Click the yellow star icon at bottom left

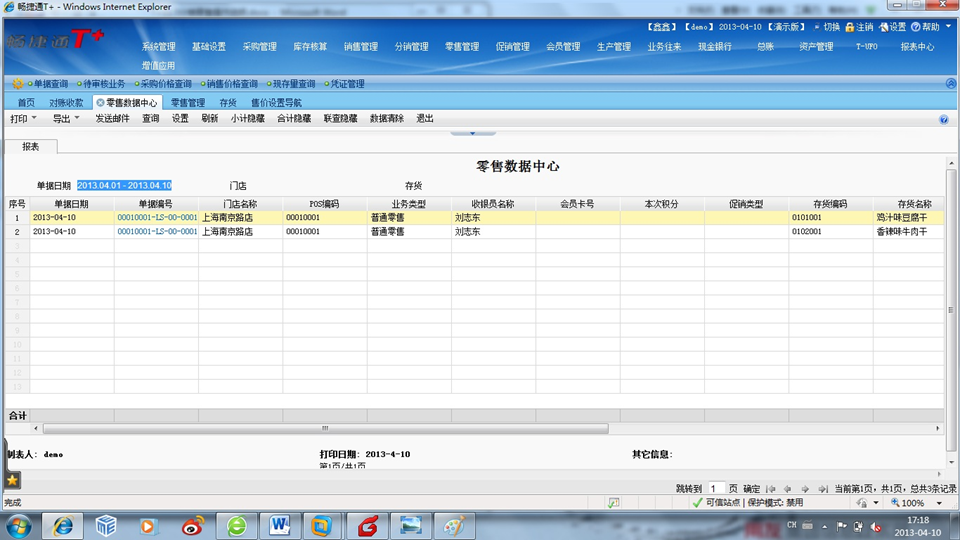click(x=12, y=481)
